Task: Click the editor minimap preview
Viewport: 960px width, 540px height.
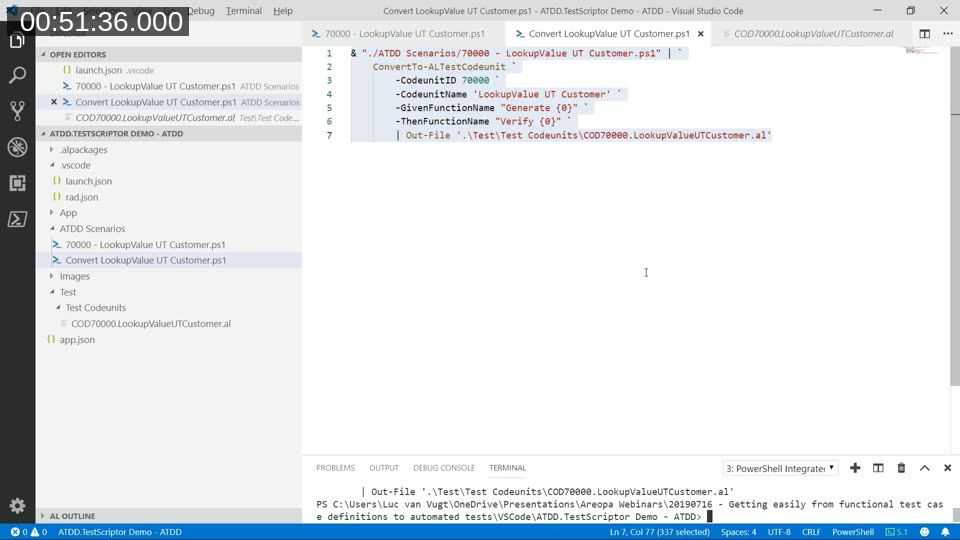Action: coord(921,50)
